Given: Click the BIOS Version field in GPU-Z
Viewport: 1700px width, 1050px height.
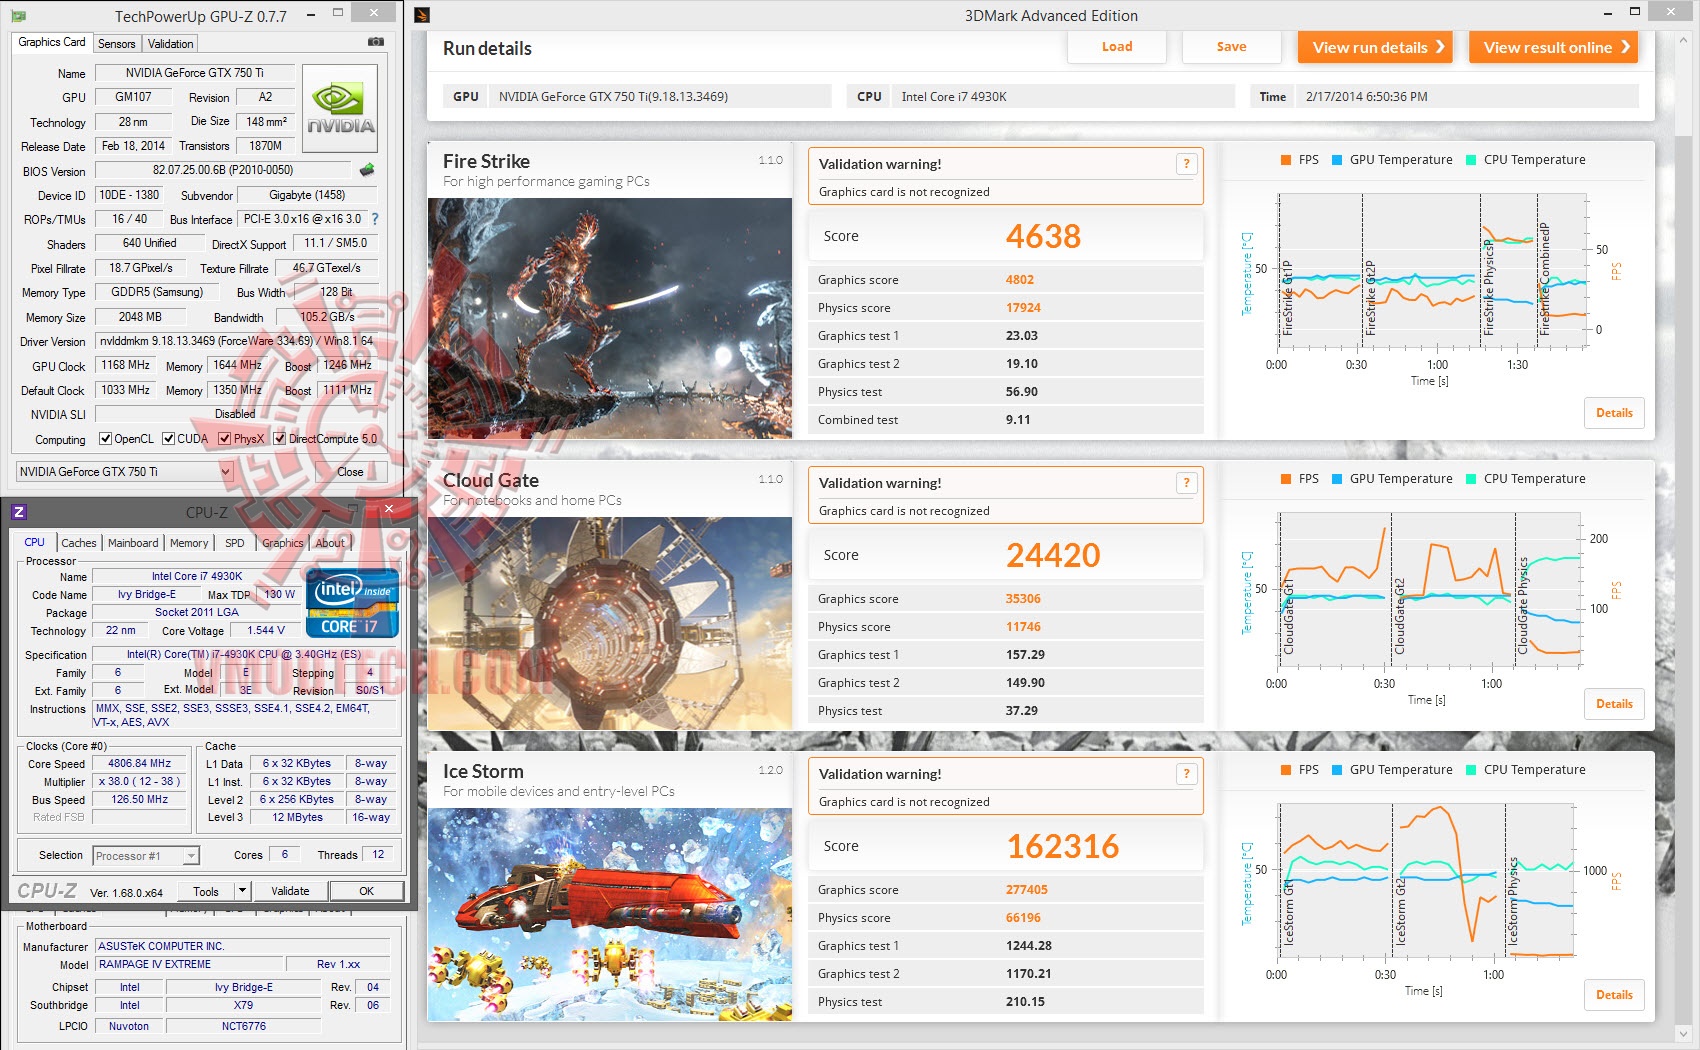Looking at the screenshot, I should [223, 170].
